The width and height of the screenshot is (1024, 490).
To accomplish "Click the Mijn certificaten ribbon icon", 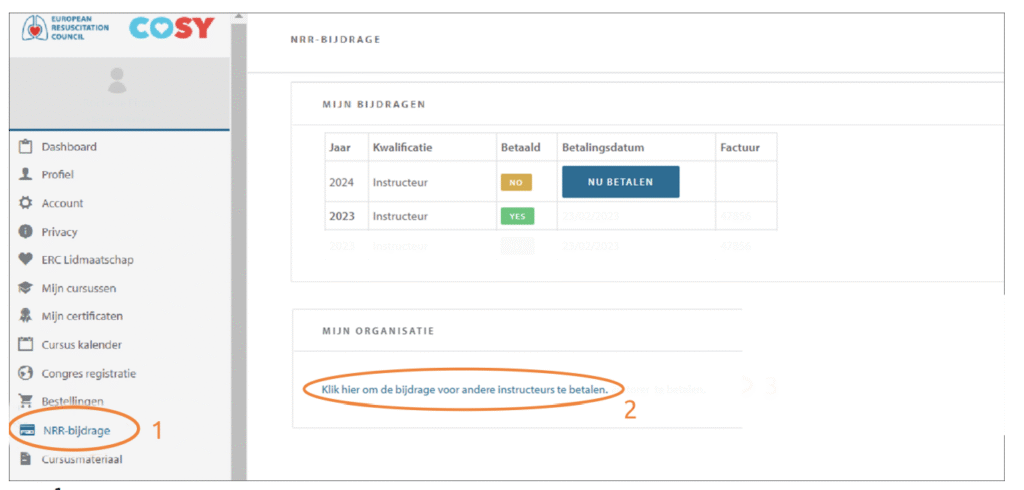I will coord(26,317).
